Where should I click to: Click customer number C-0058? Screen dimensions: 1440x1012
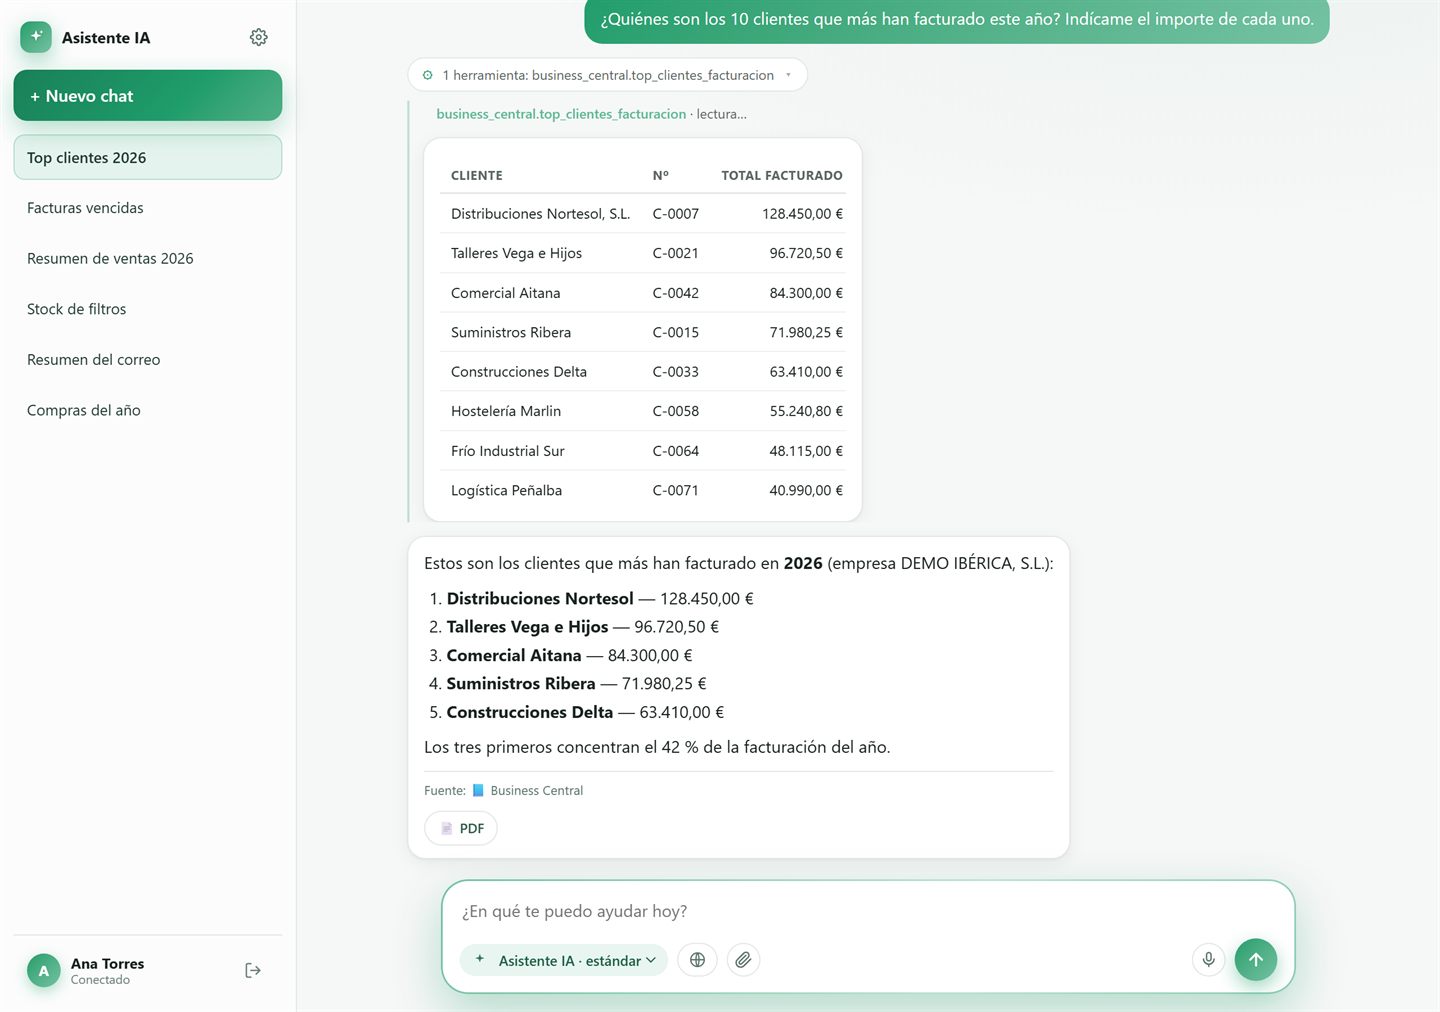[x=676, y=411]
